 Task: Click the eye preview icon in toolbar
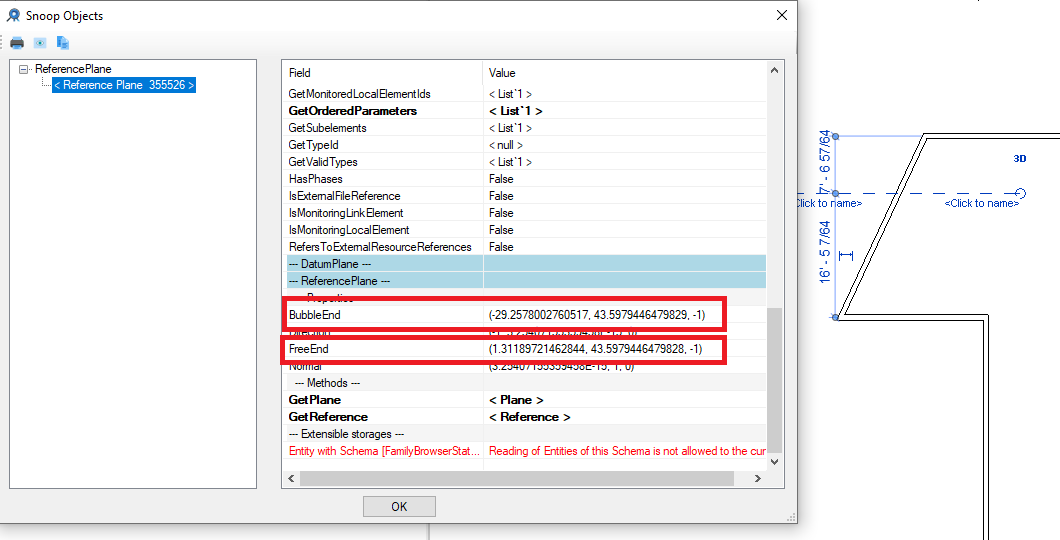(x=40, y=43)
